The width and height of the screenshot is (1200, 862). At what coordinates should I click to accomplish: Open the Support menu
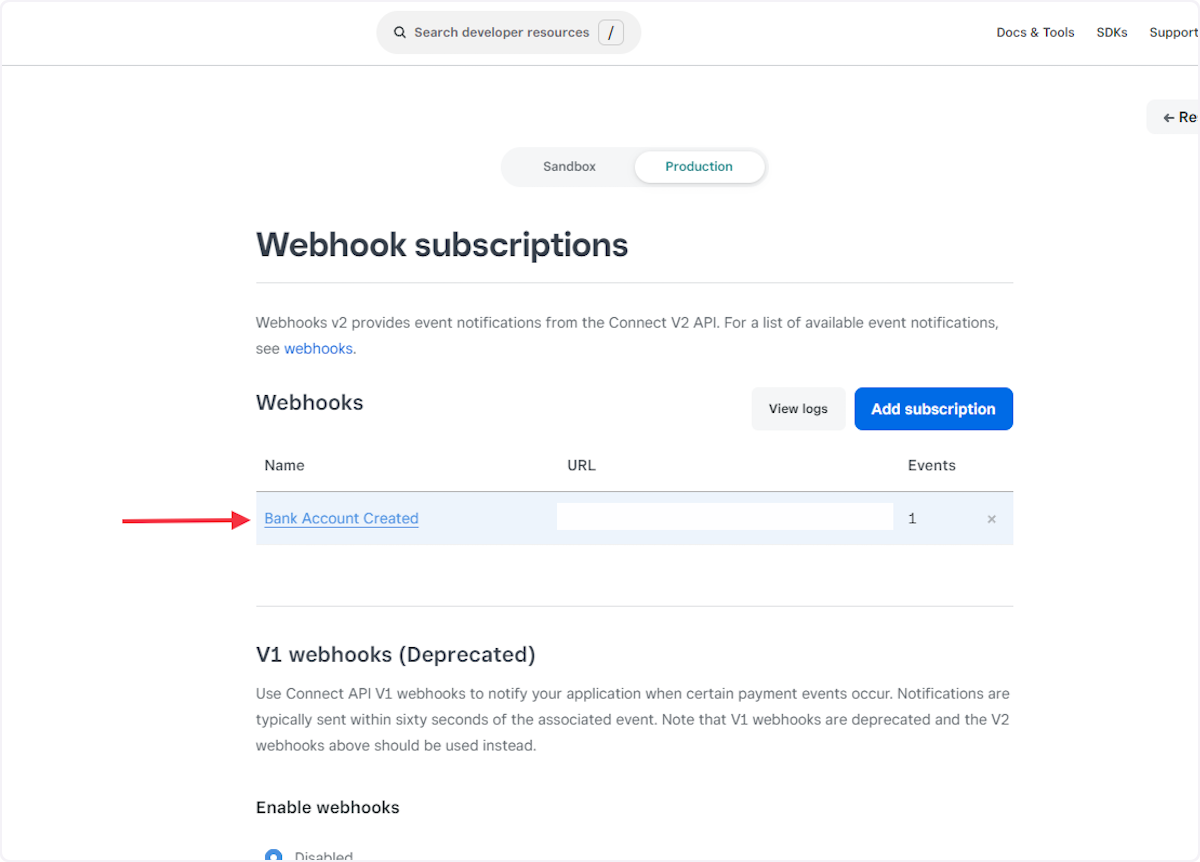click(x=1173, y=32)
